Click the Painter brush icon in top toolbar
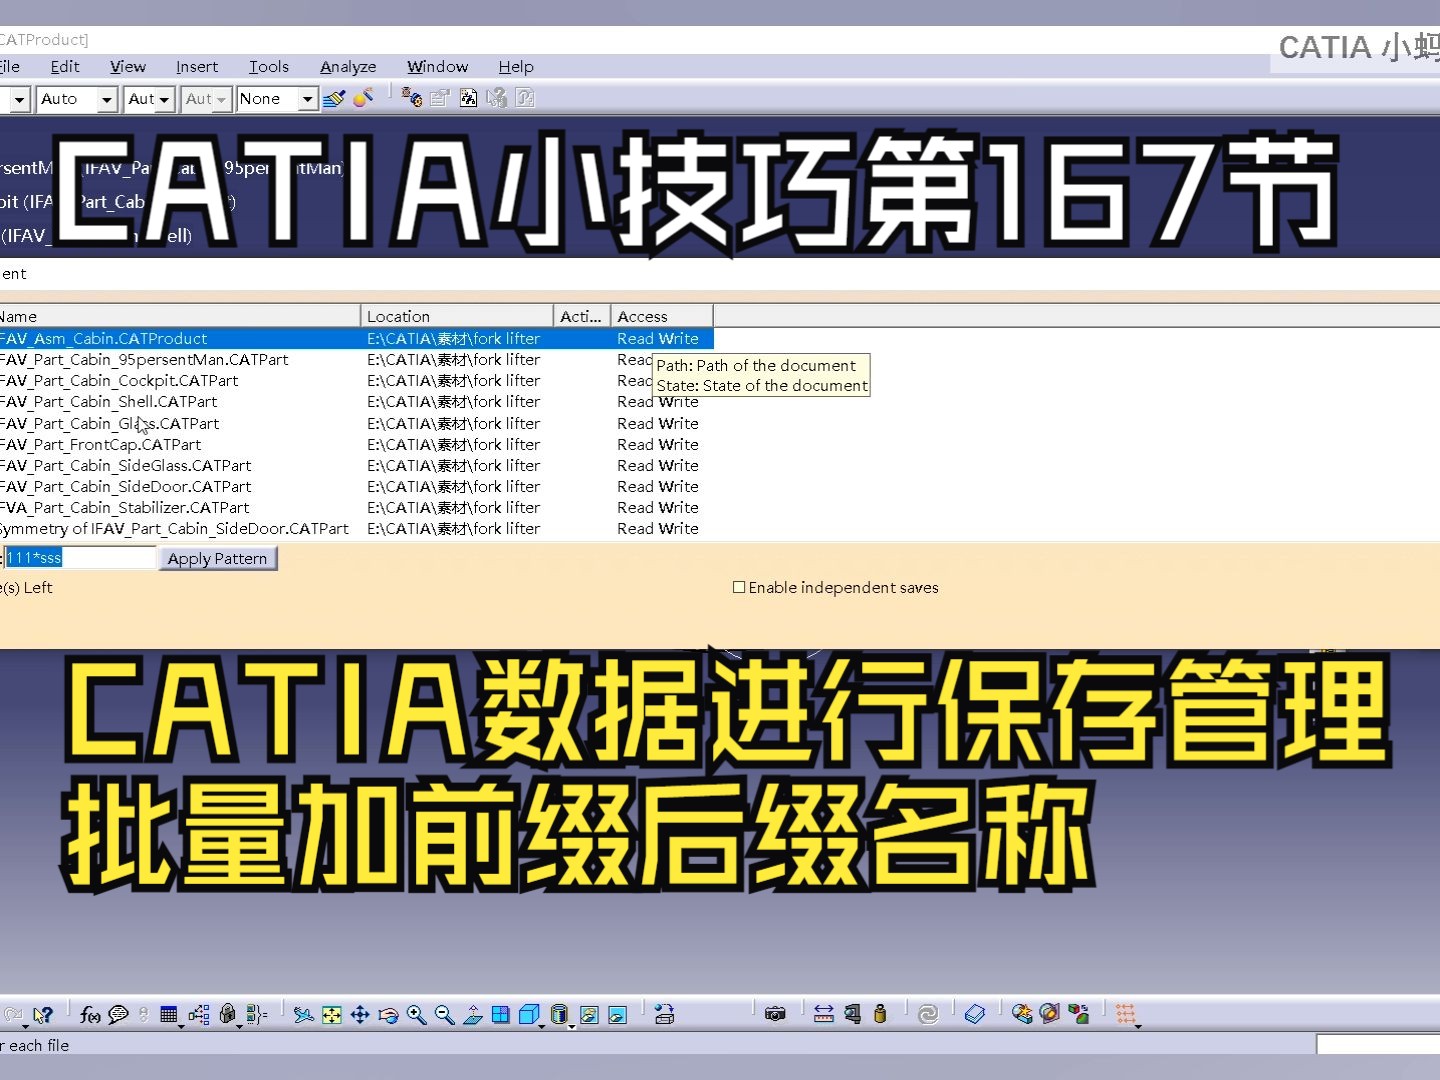The width and height of the screenshot is (1440, 1080). coord(334,98)
